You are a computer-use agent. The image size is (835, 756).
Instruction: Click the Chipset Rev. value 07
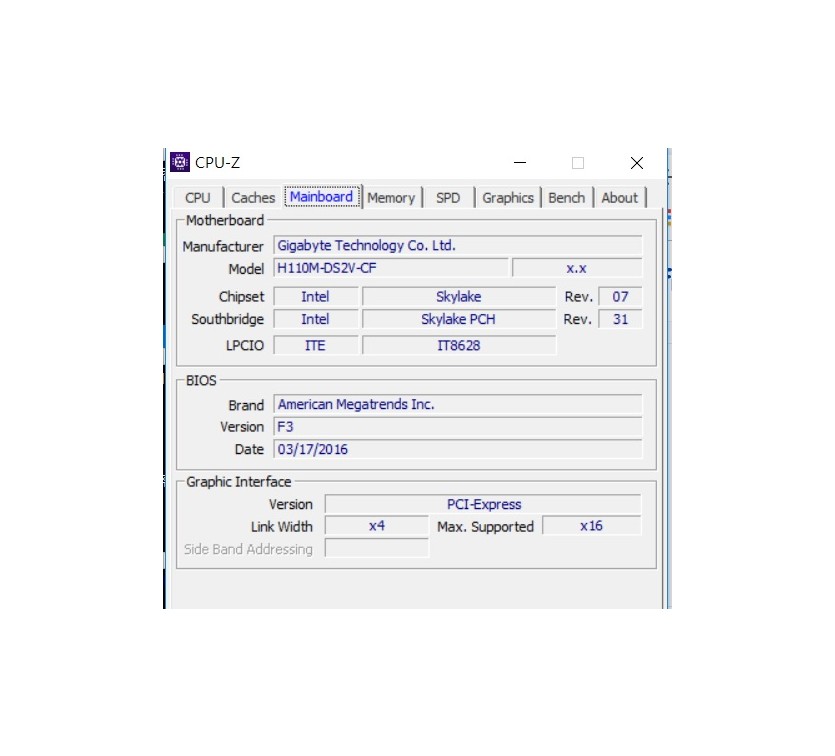620,297
